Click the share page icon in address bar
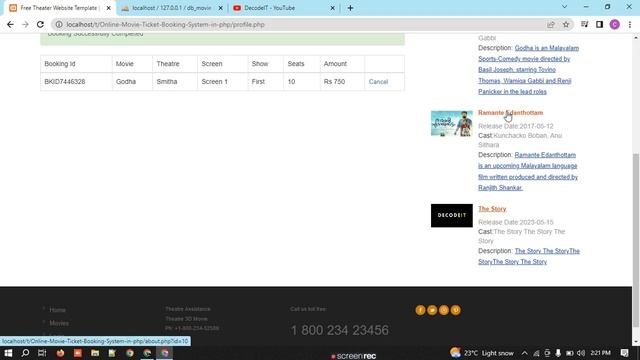Screen dimensions: 640x360 coord(551,24)
